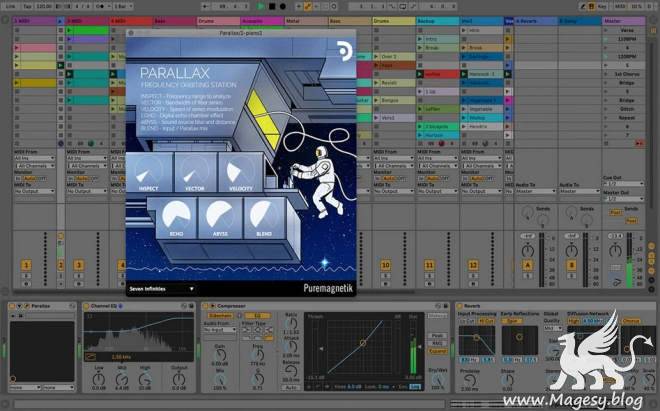This screenshot has height=411, width=660.
Task: Toggle the MIDI map mode switch
Action: tap(620, 6)
